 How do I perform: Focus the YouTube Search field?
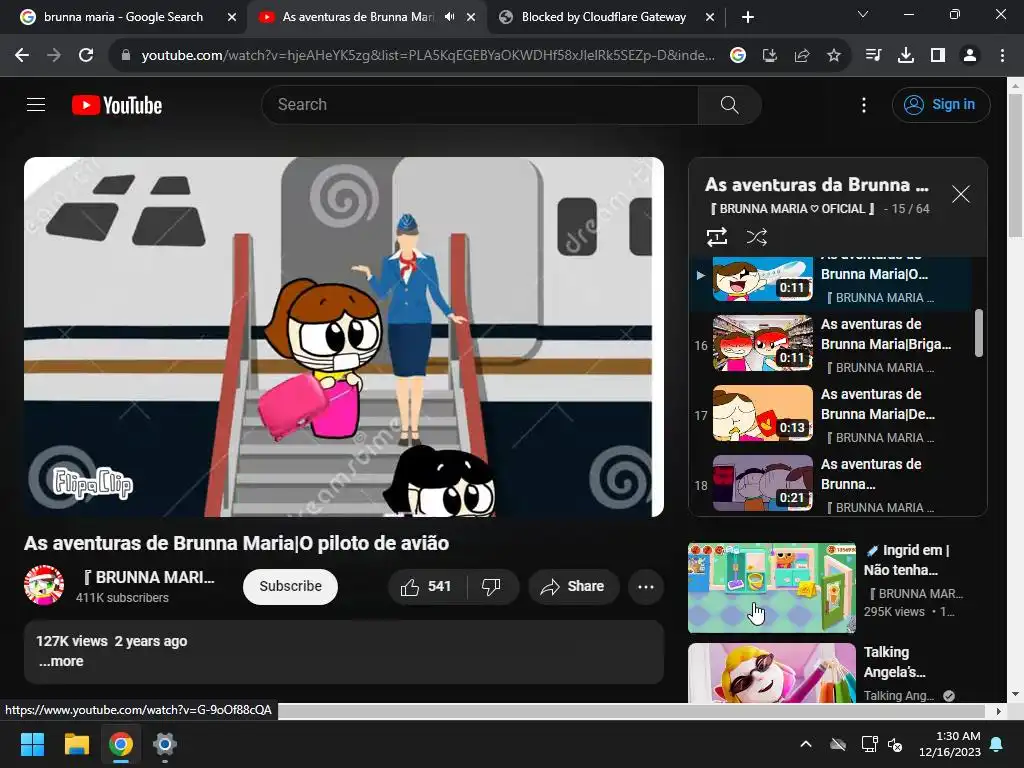click(x=480, y=104)
